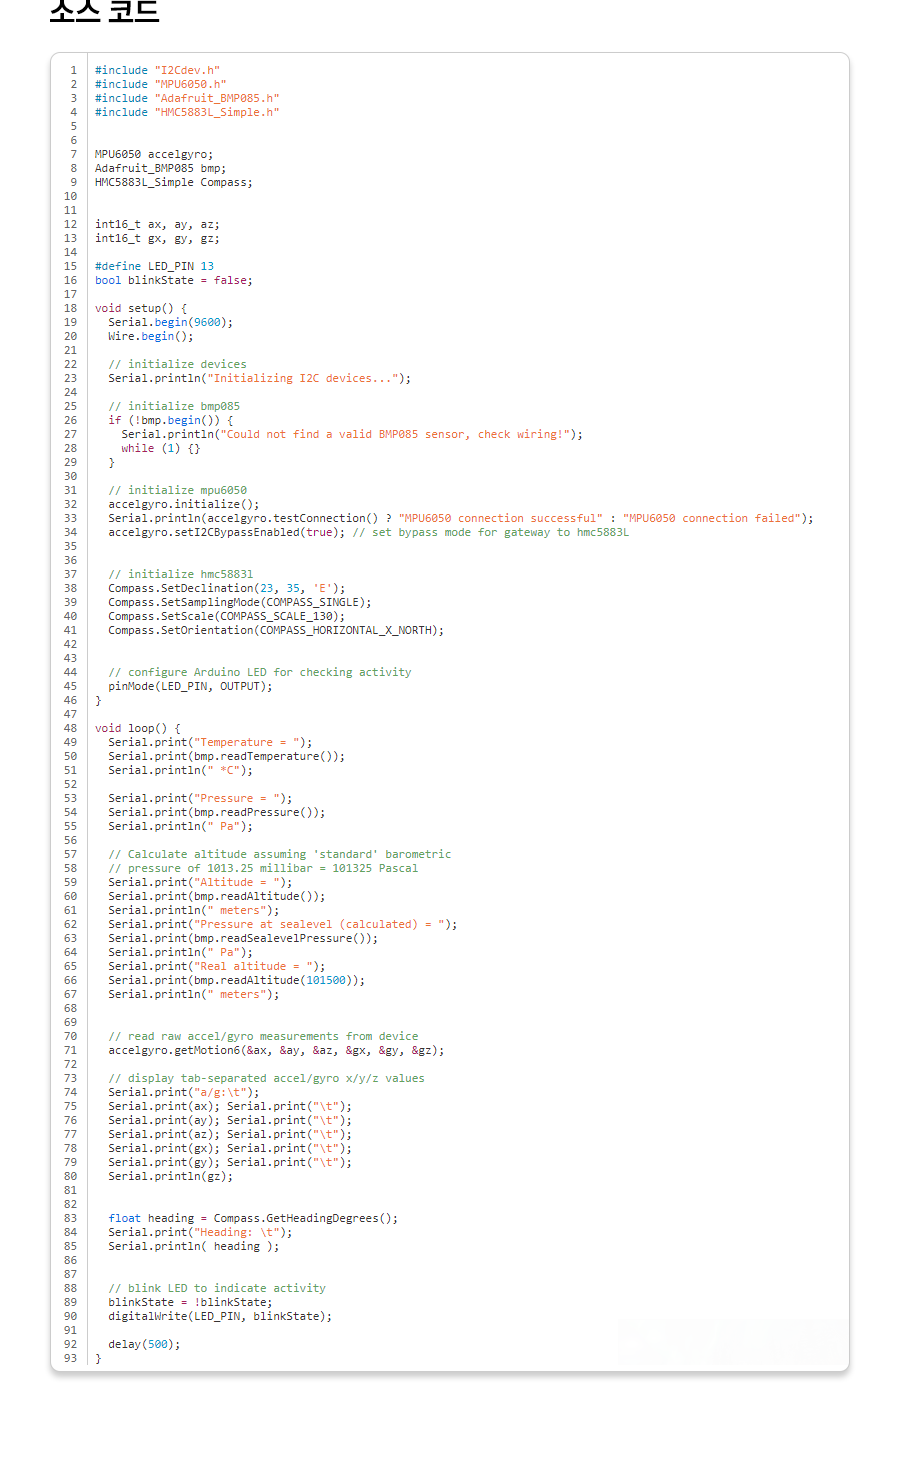Click the Compass.SetDeclination(23, 35, 'E') line

[226, 588]
